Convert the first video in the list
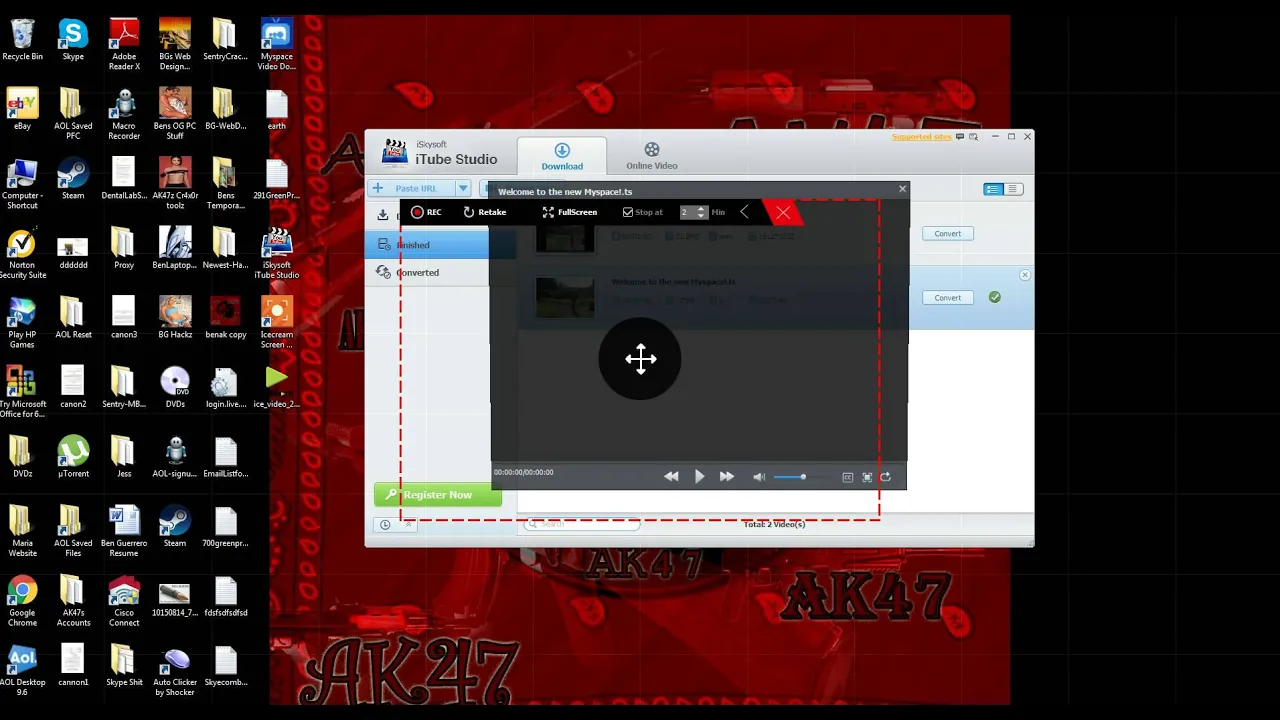Viewport: 1280px width, 720px height. (947, 234)
